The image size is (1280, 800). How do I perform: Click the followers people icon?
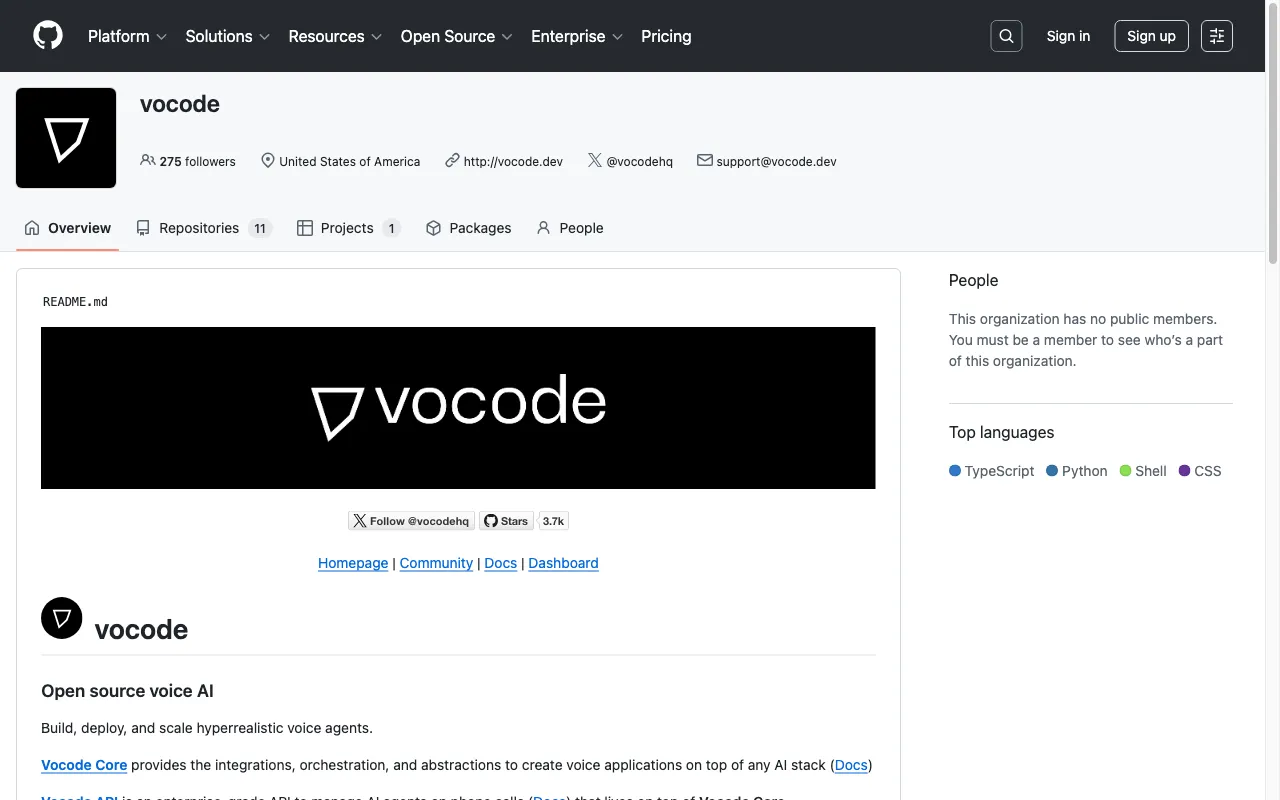click(x=148, y=160)
